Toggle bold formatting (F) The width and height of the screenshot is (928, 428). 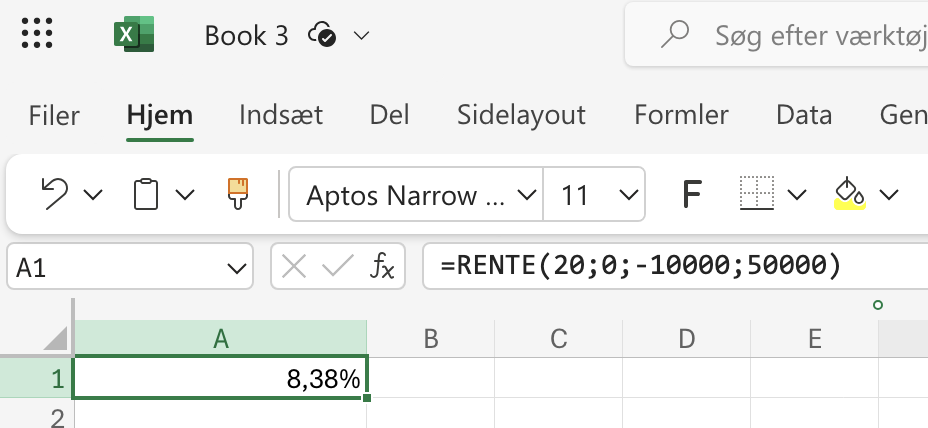690,194
